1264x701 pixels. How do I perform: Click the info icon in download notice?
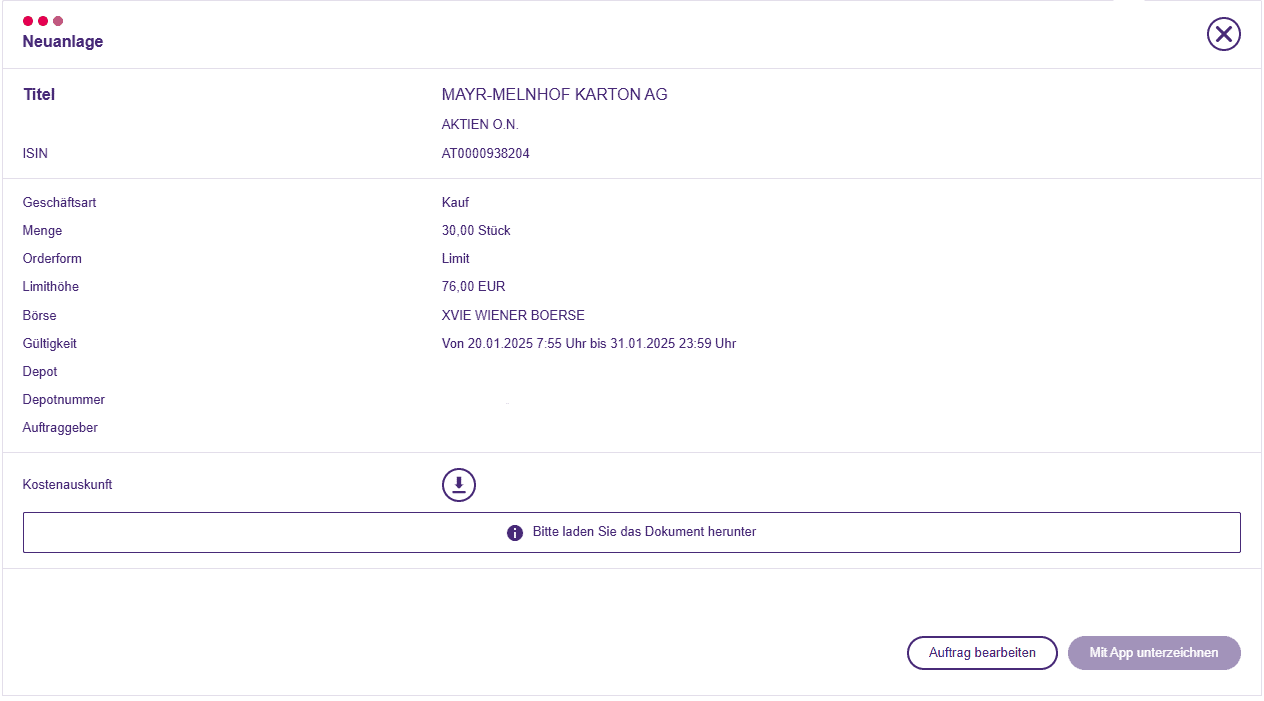tap(515, 533)
